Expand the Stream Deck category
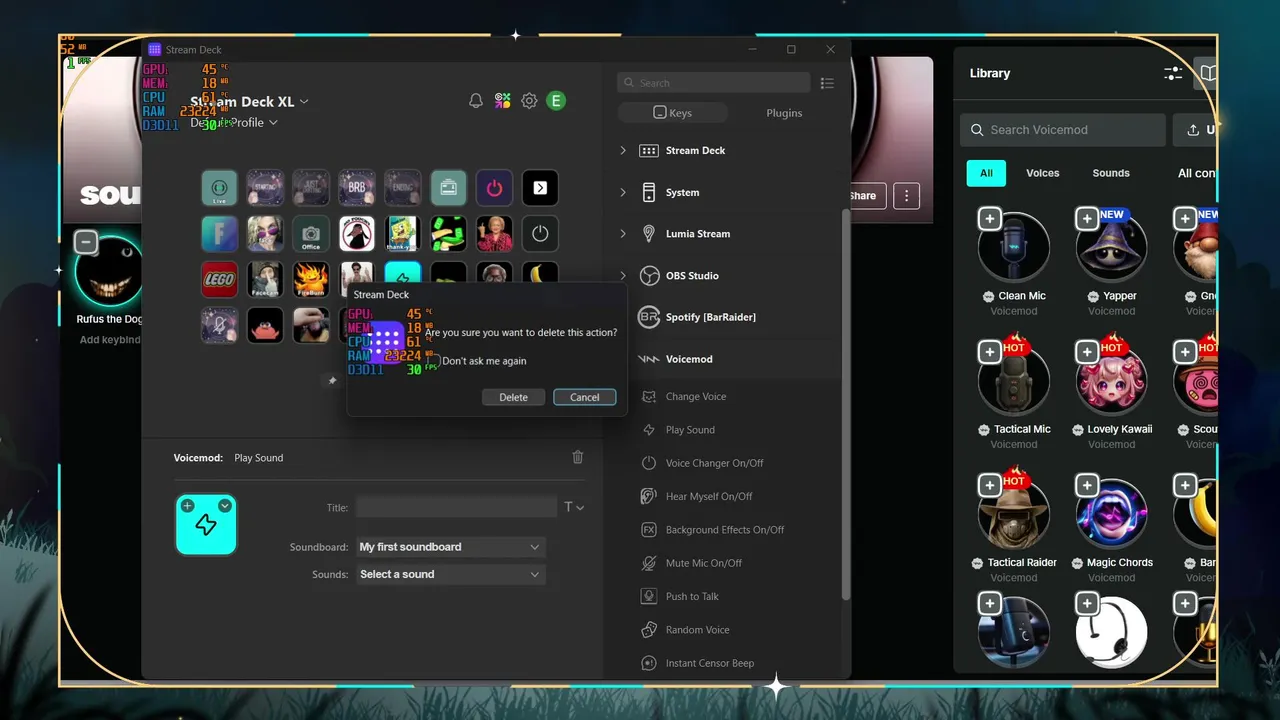 pyautogui.click(x=623, y=150)
